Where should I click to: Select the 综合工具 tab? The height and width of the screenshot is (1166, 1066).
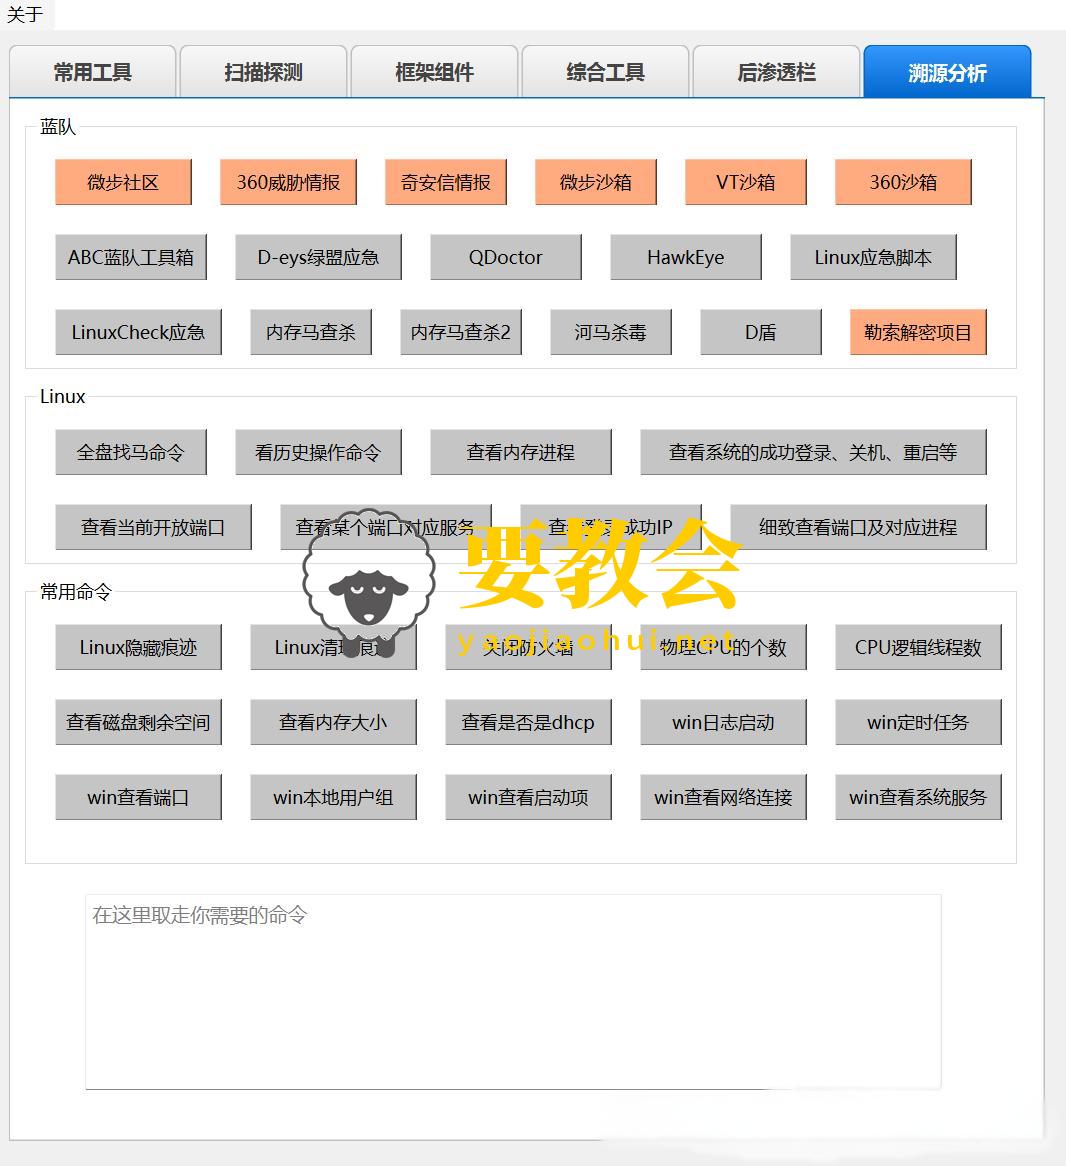pos(606,71)
